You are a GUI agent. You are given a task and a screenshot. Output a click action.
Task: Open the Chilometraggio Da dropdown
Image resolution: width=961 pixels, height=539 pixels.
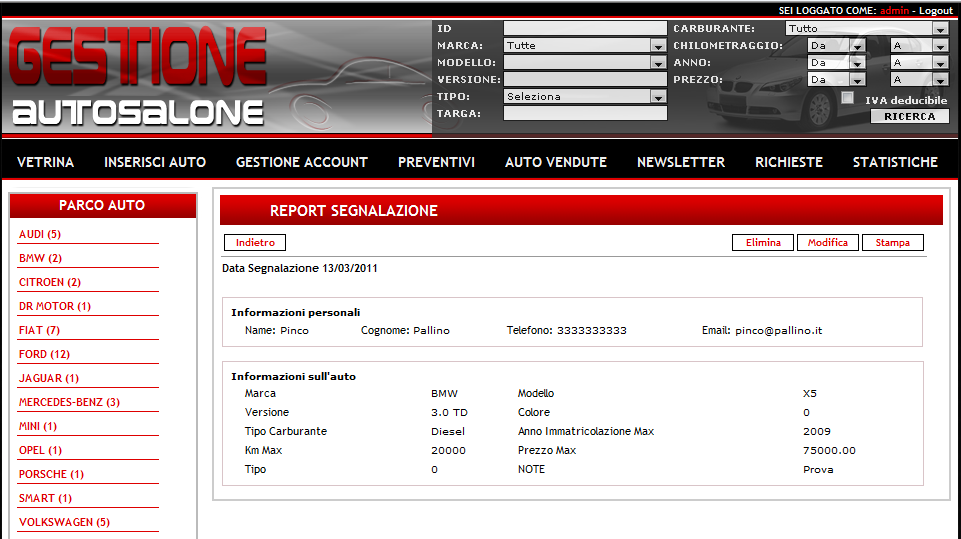pyautogui.click(x=837, y=45)
